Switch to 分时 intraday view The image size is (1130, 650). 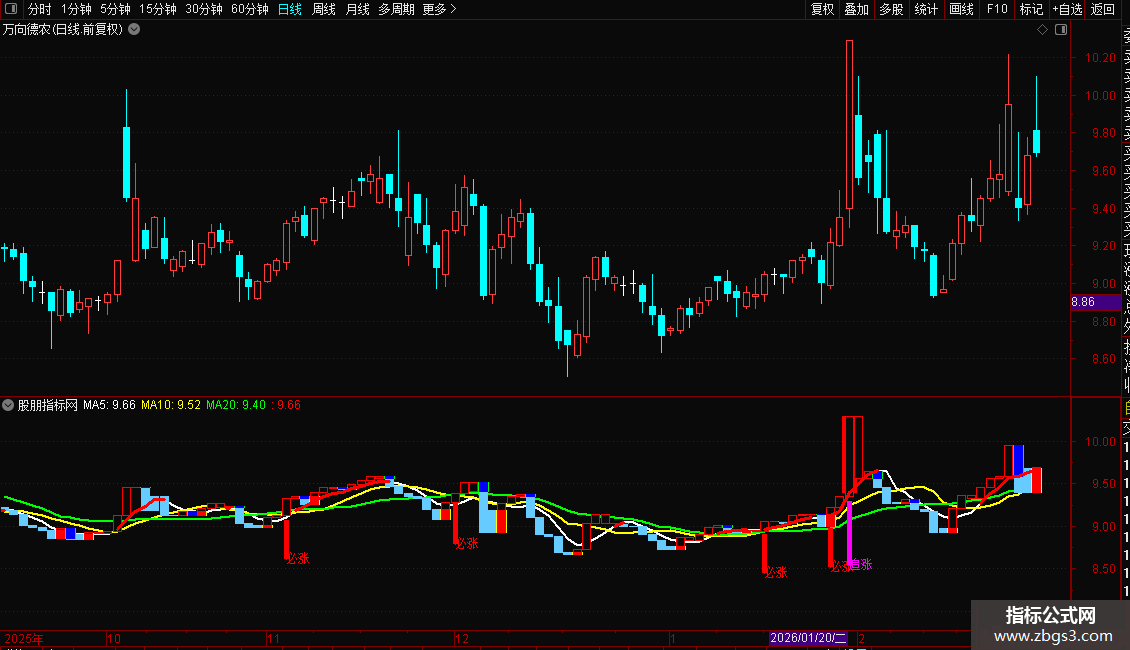40,9
